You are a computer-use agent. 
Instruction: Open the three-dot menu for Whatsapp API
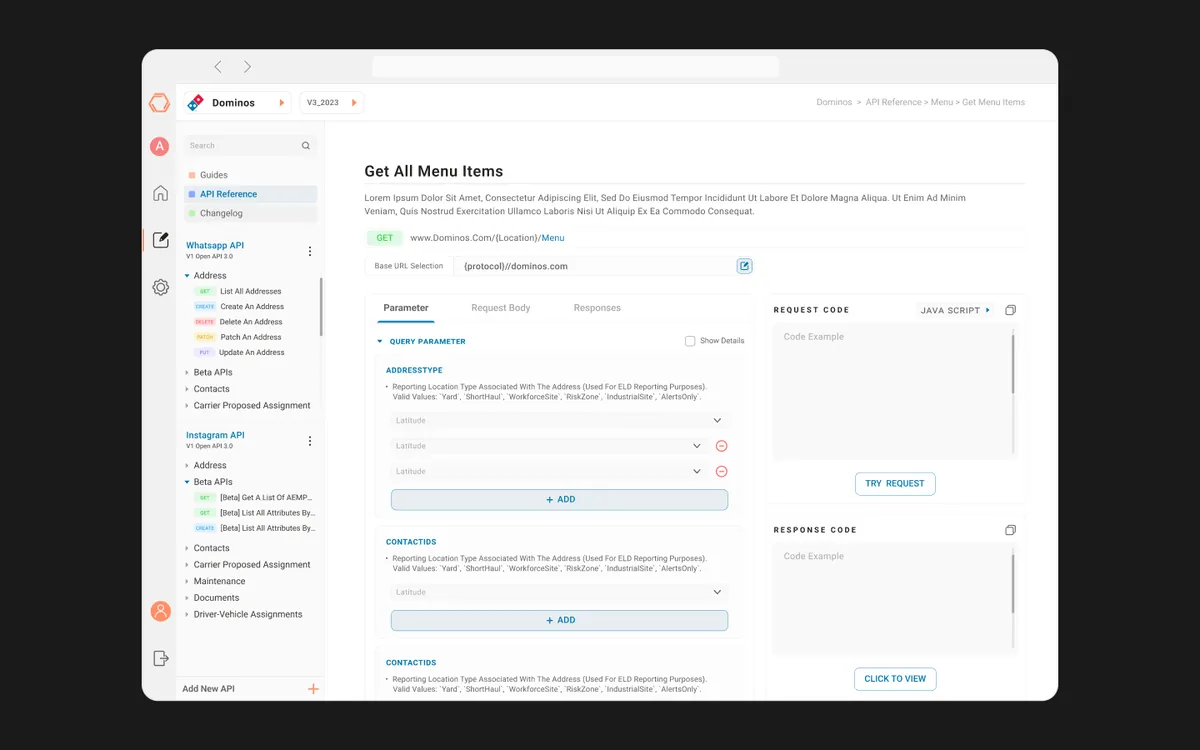(310, 251)
